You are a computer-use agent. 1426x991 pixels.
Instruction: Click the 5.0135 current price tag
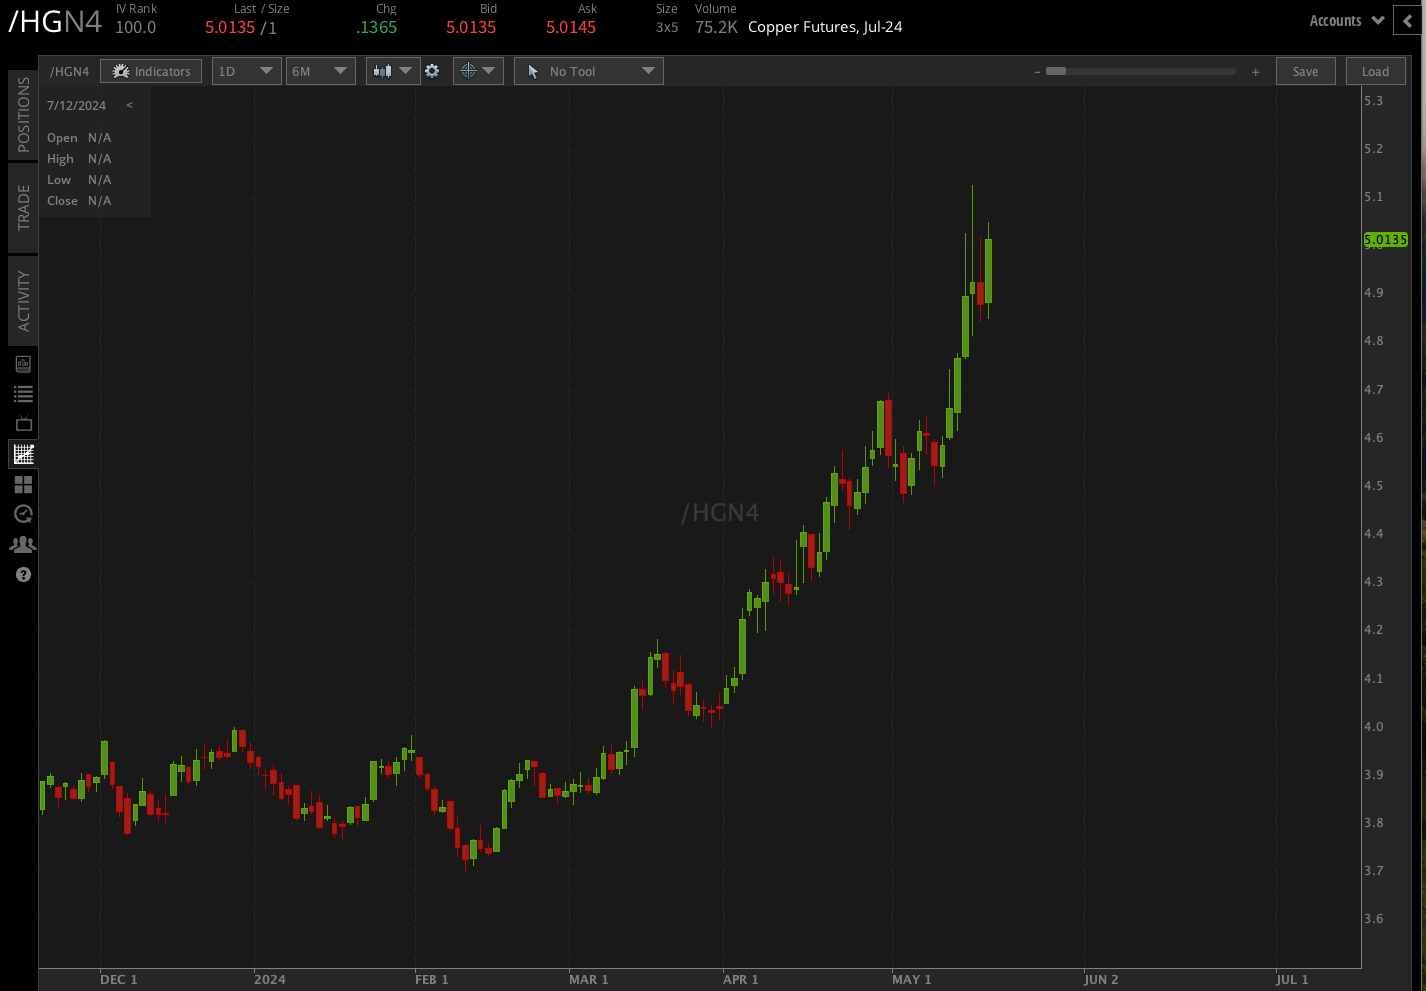pos(1386,240)
